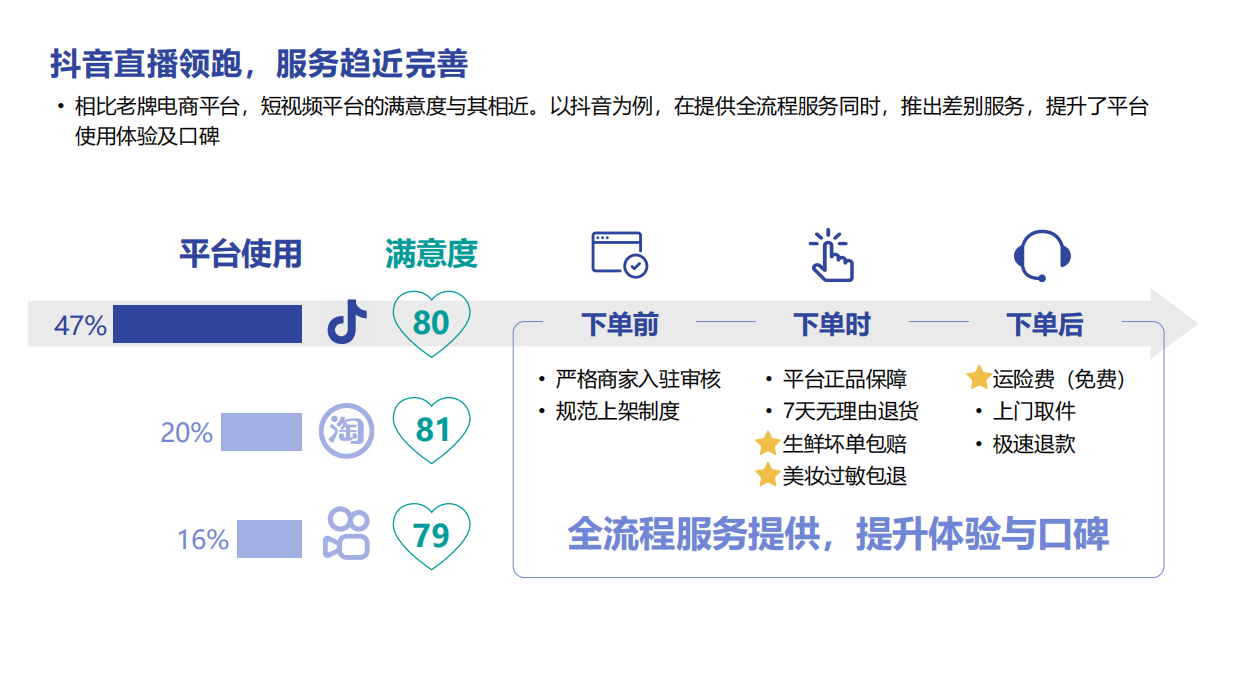Click the text 全流程服务提供，提升体验与口碑
This screenshot has height=697, width=1240.
(840, 536)
